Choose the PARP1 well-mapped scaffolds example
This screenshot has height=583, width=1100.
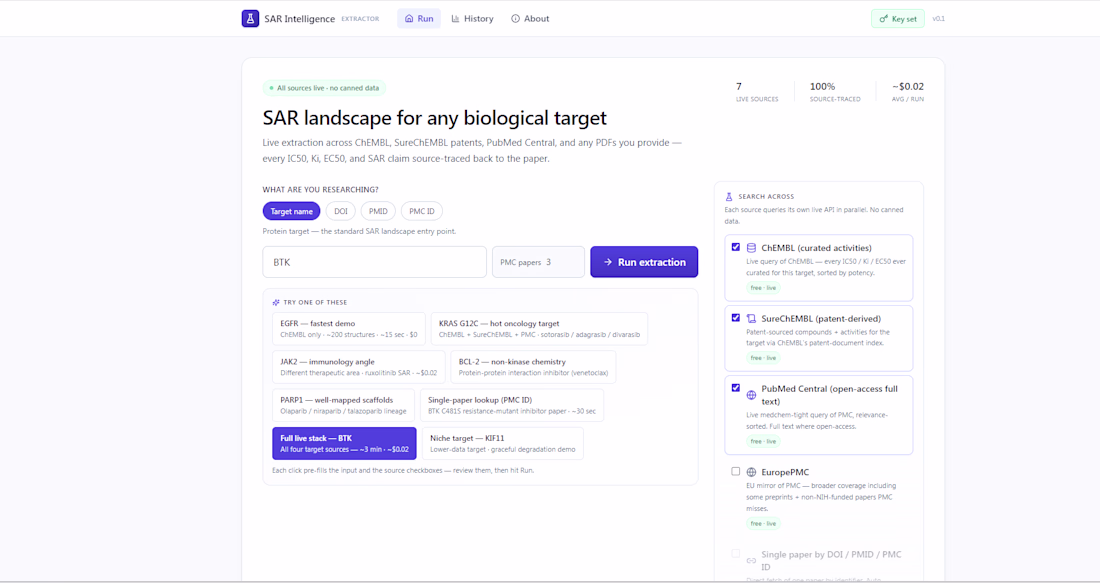click(x=343, y=406)
